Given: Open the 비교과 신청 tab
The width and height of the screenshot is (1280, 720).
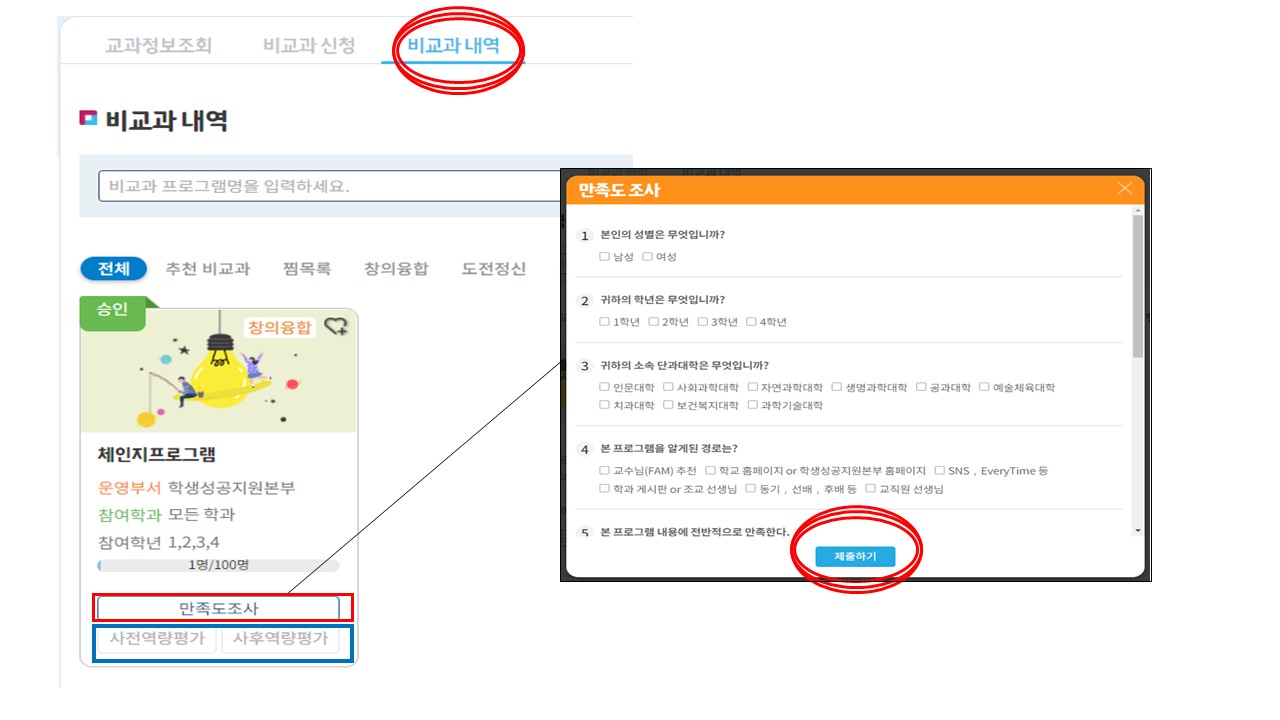Looking at the screenshot, I should pos(309,45).
